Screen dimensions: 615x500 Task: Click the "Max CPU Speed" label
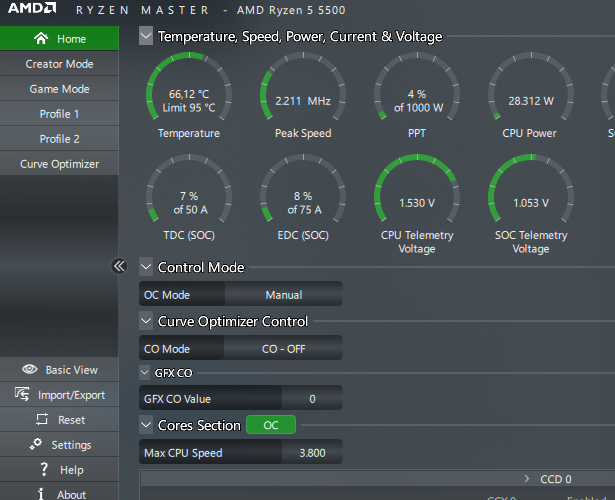coord(183,453)
